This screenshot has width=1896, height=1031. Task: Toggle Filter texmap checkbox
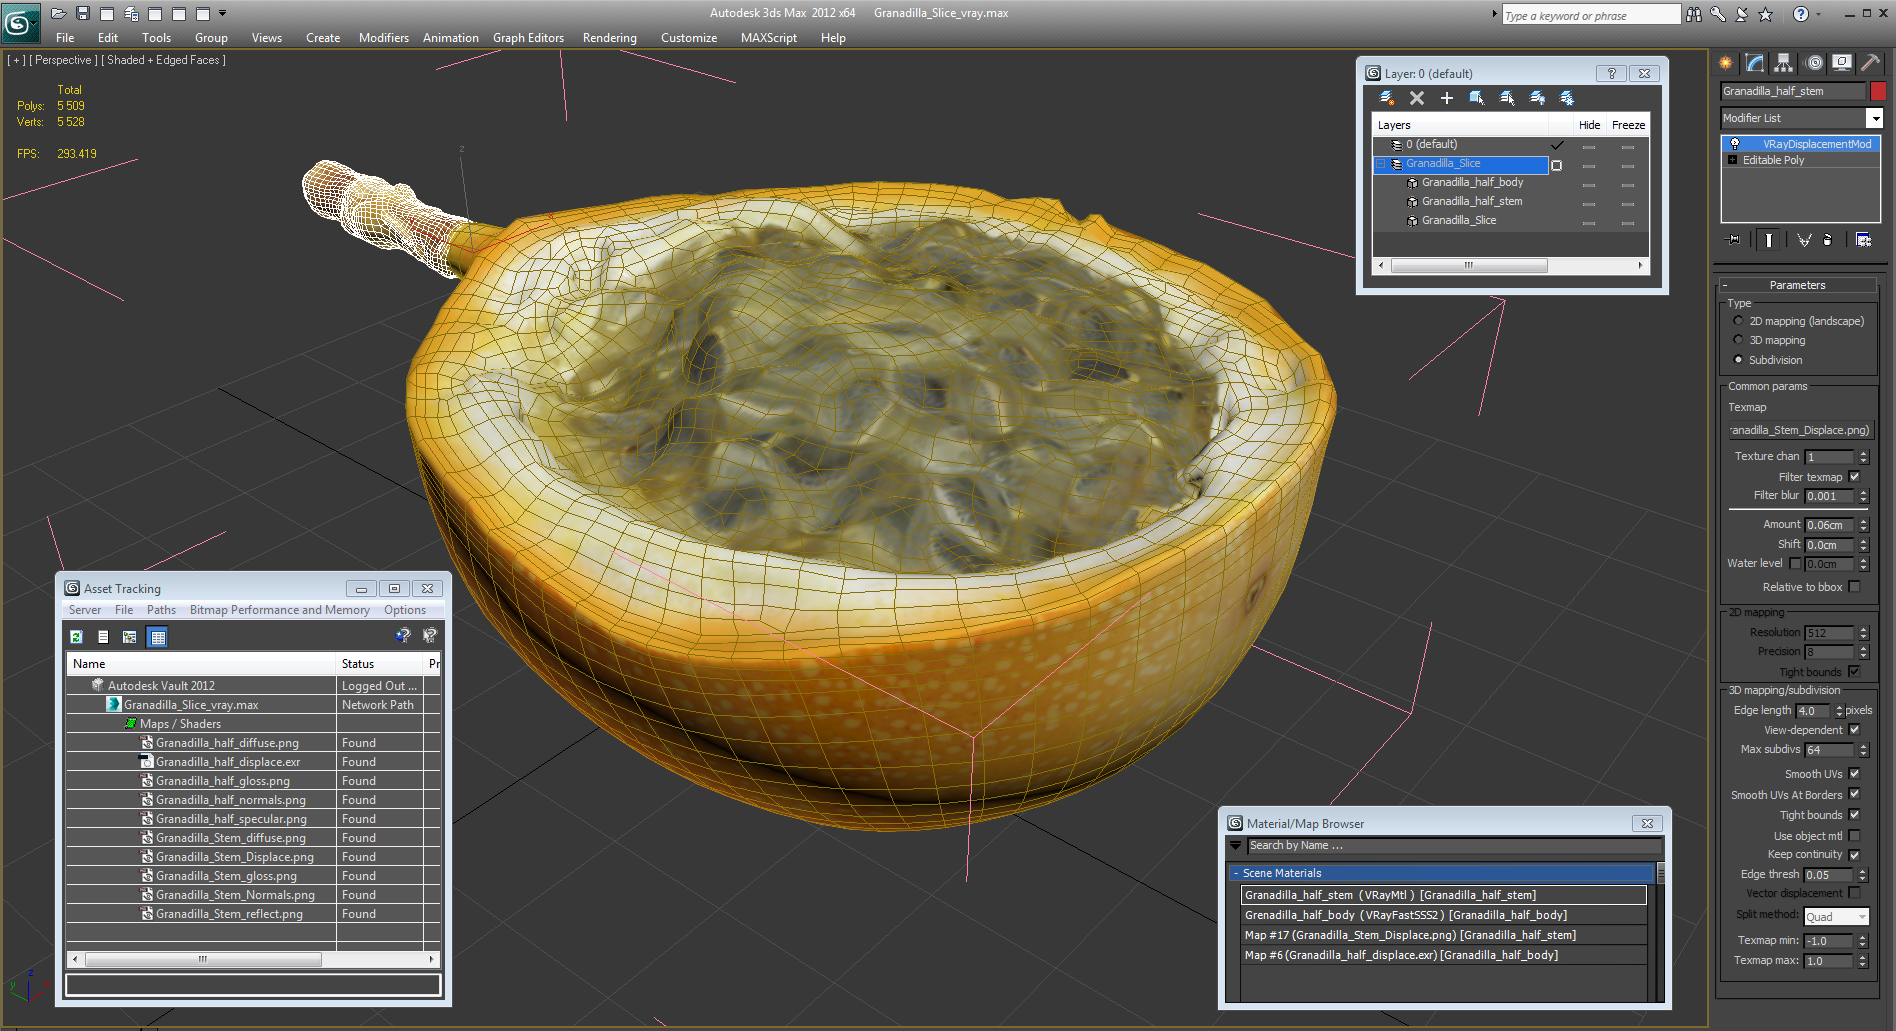(1854, 477)
